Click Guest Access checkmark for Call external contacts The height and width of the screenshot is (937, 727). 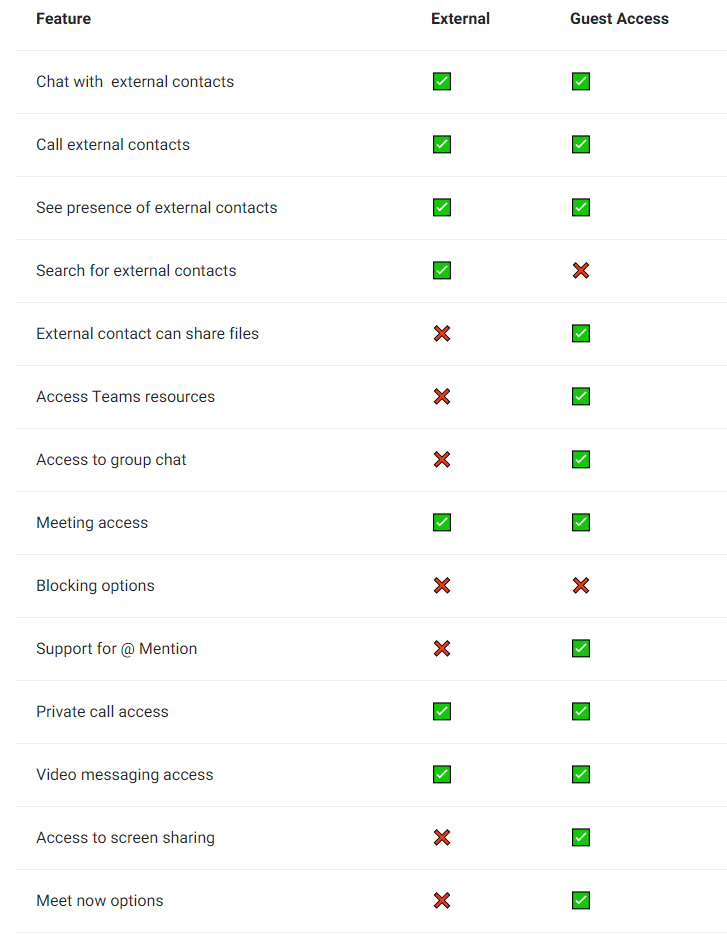coord(581,144)
